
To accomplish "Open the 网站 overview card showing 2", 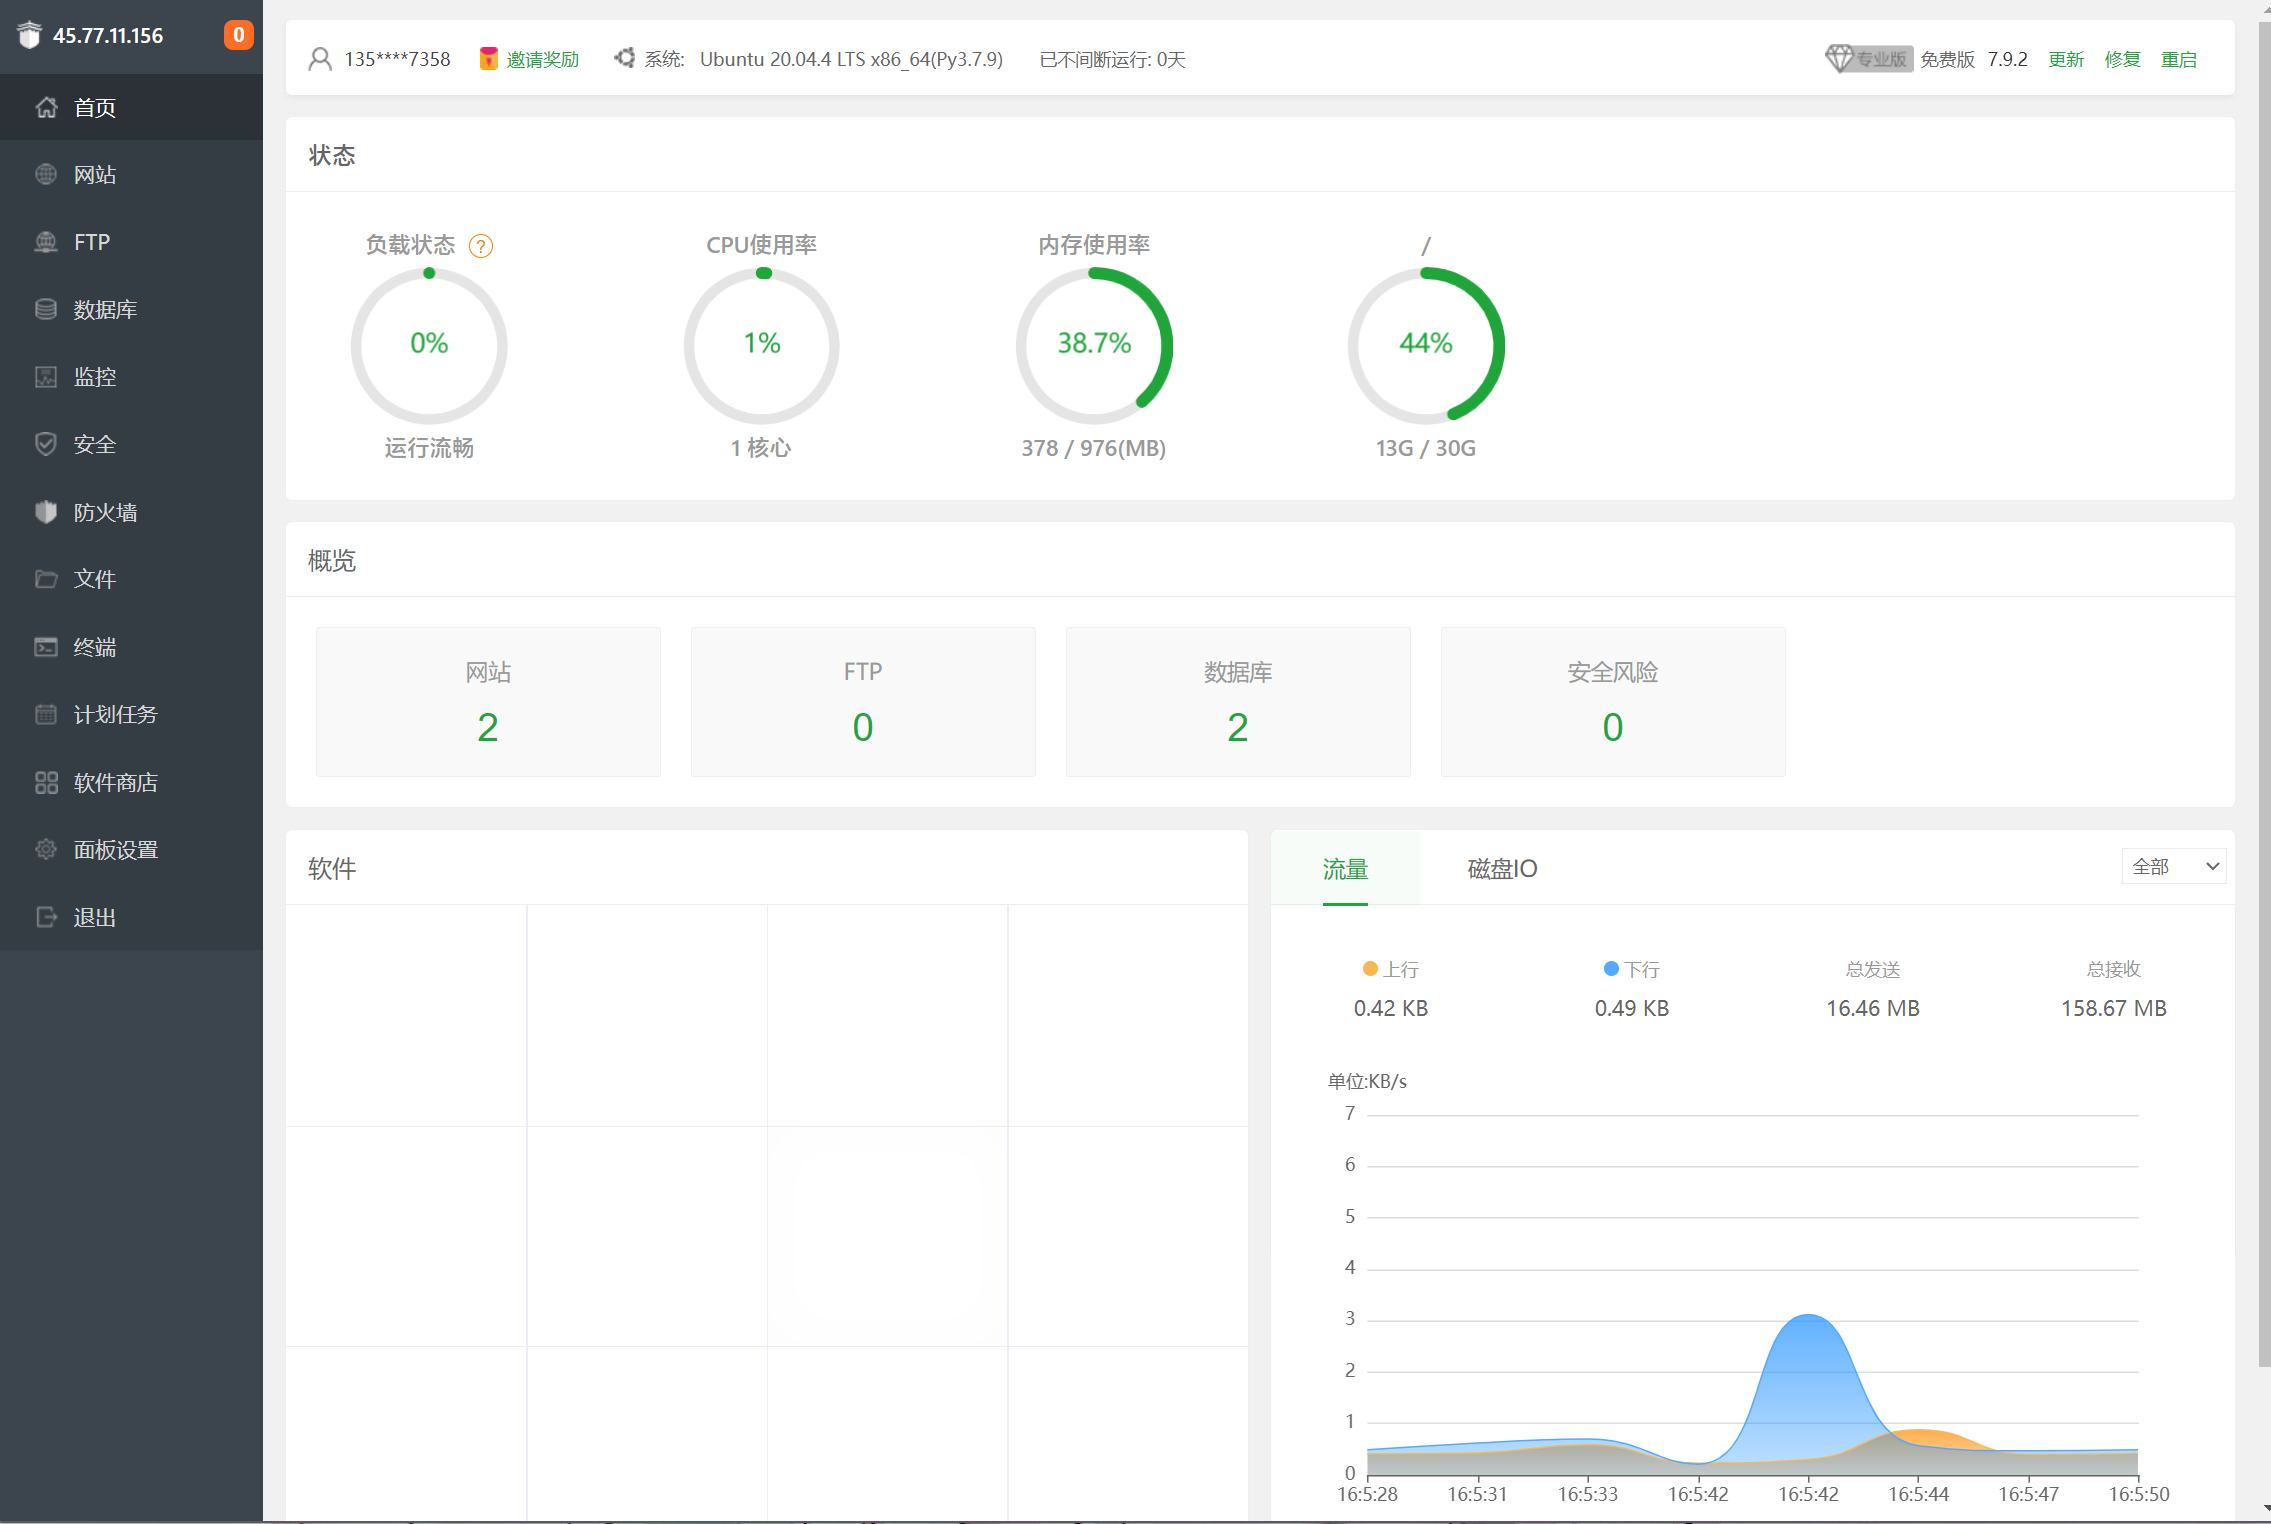I will (x=488, y=702).
